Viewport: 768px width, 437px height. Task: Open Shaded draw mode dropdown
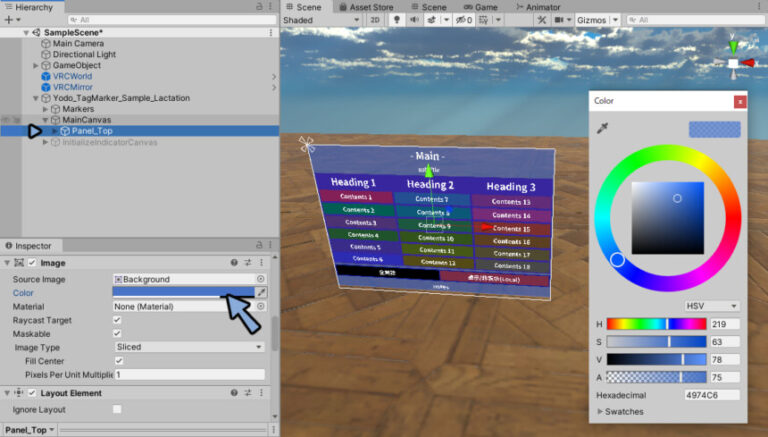pos(321,20)
